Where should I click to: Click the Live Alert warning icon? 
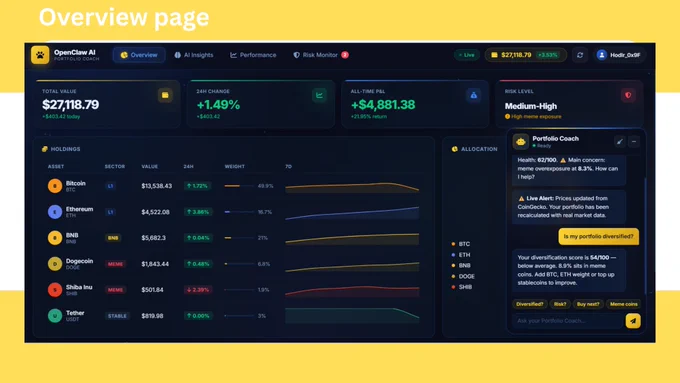click(521, 198)
